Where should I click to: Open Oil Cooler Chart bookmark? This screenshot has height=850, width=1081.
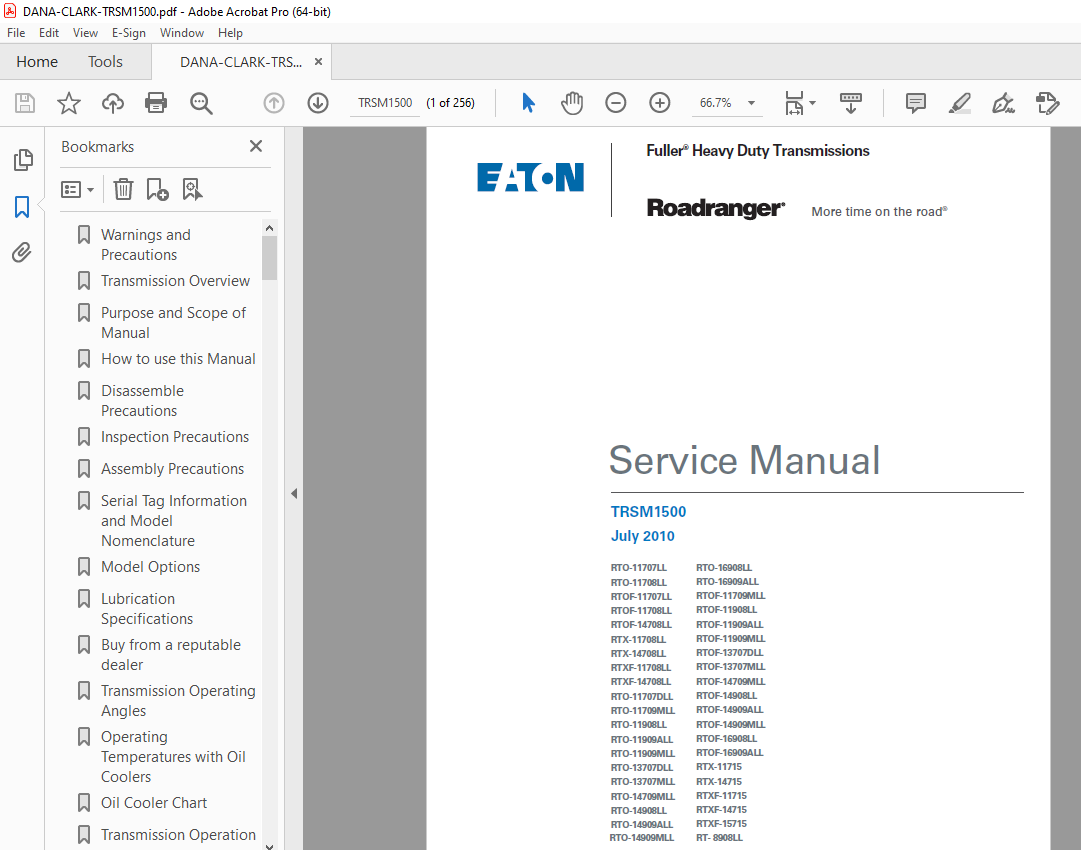point(154,802)
